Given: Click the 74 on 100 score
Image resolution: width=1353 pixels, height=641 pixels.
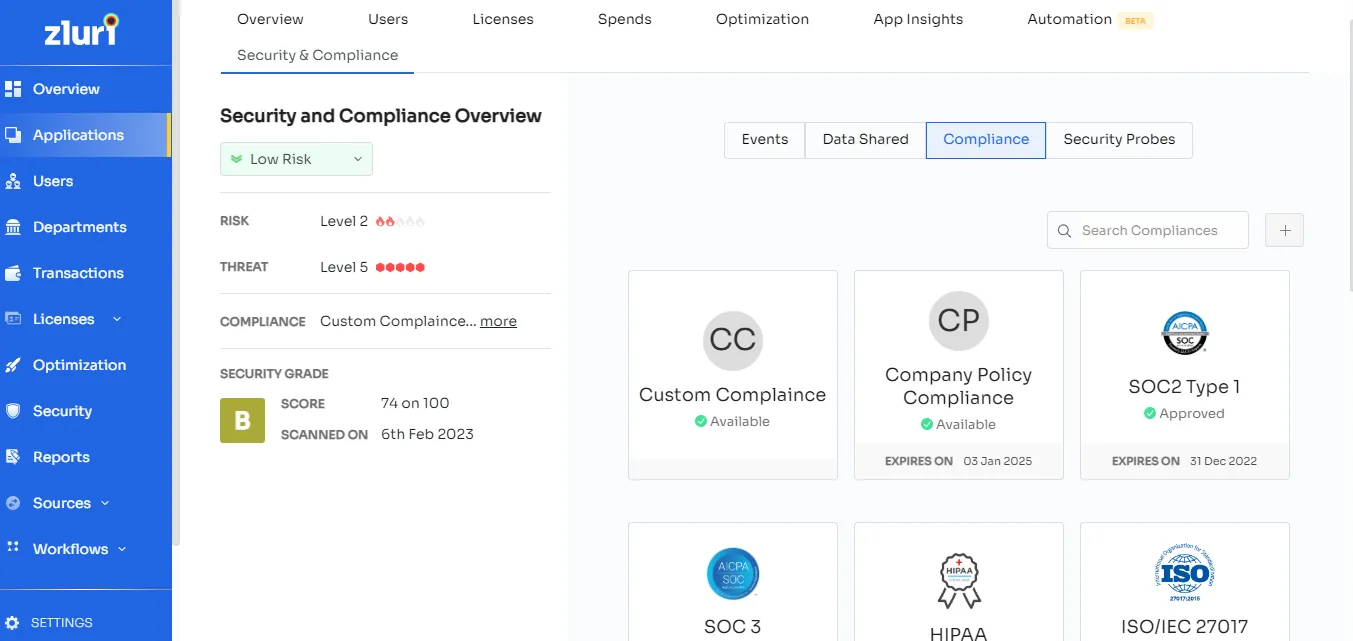Looking at the screenshot, I should tap(415, 403).
